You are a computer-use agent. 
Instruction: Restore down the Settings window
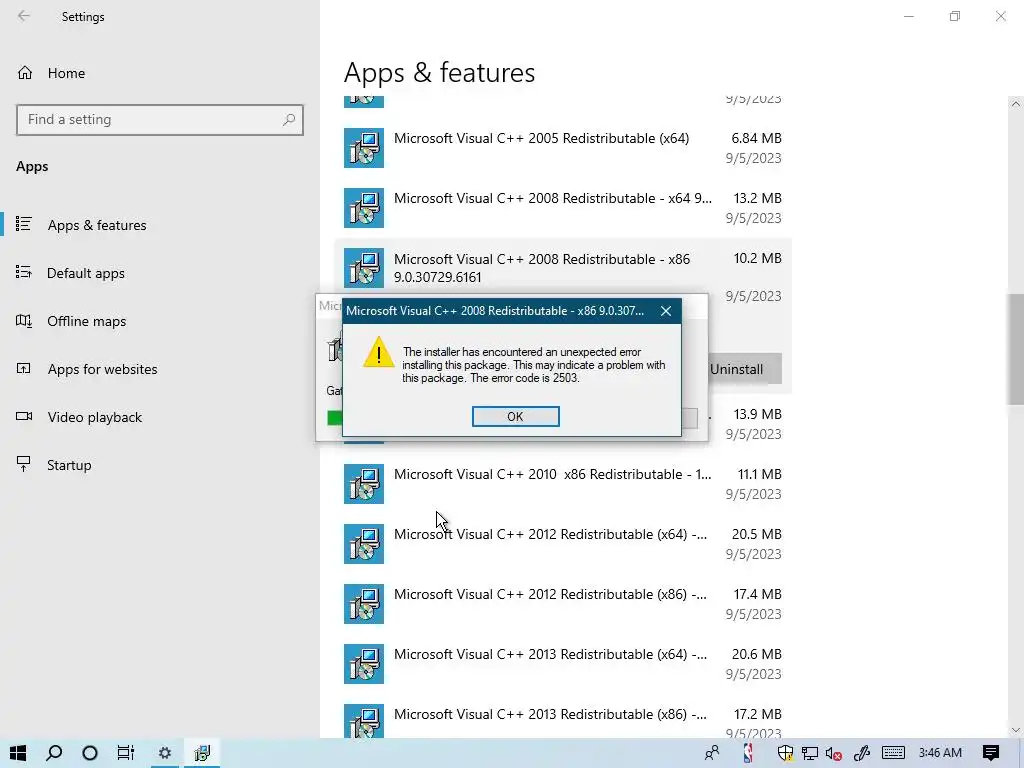(955, 16)
